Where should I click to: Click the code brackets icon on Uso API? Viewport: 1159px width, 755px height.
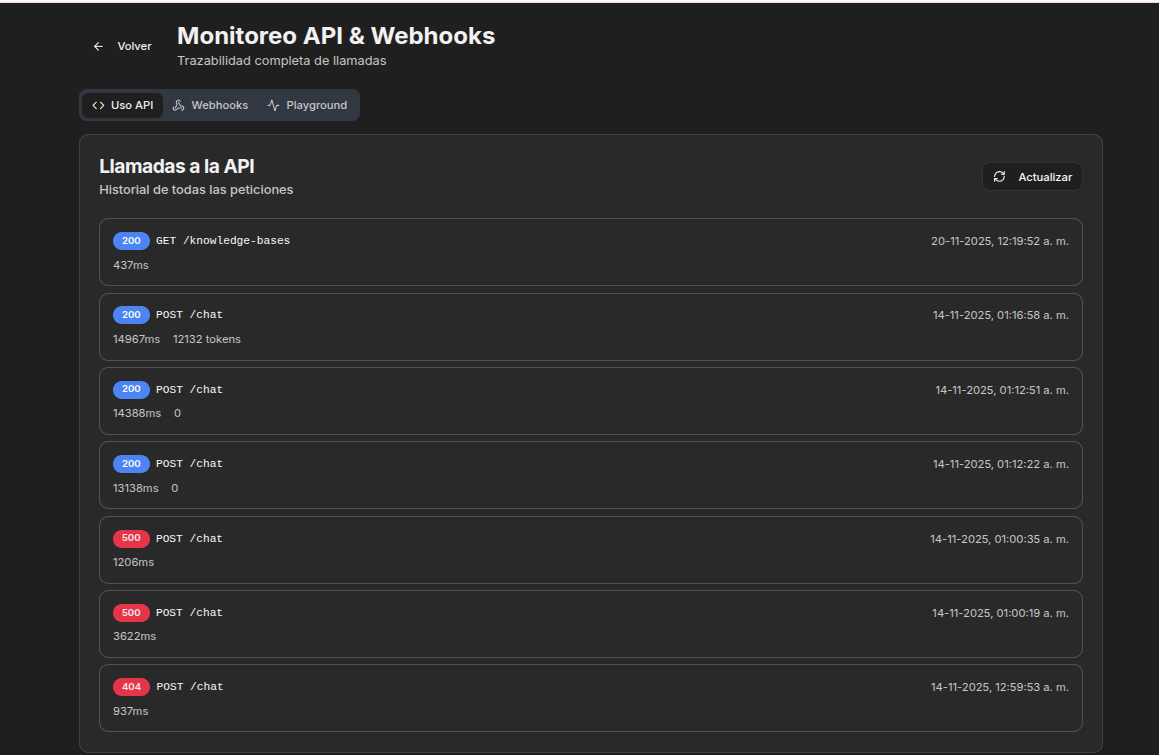tap(98, 106)
